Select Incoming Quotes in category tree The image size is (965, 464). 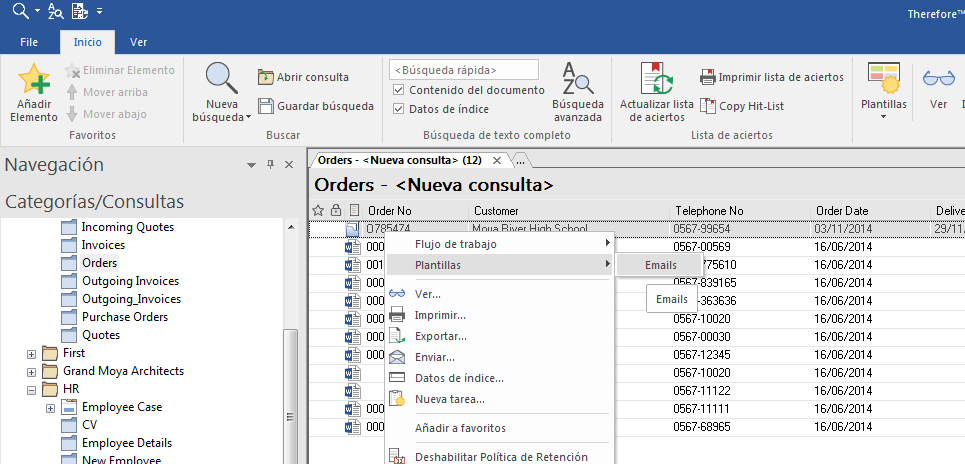coord(127,227)
